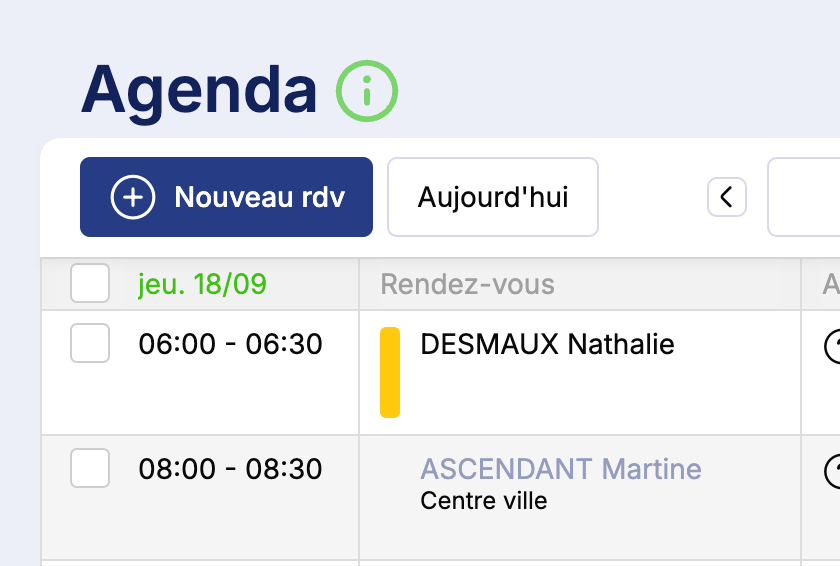The height and width of the screenshot is (566, 840).
Task: Check the 06:00 - 06:30 appointment box
Action: point(90,345)
